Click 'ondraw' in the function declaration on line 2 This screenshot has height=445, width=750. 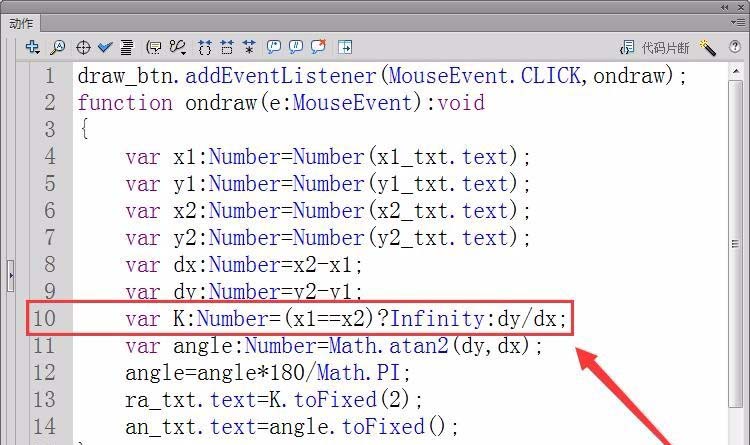click(x=221, y=103)
